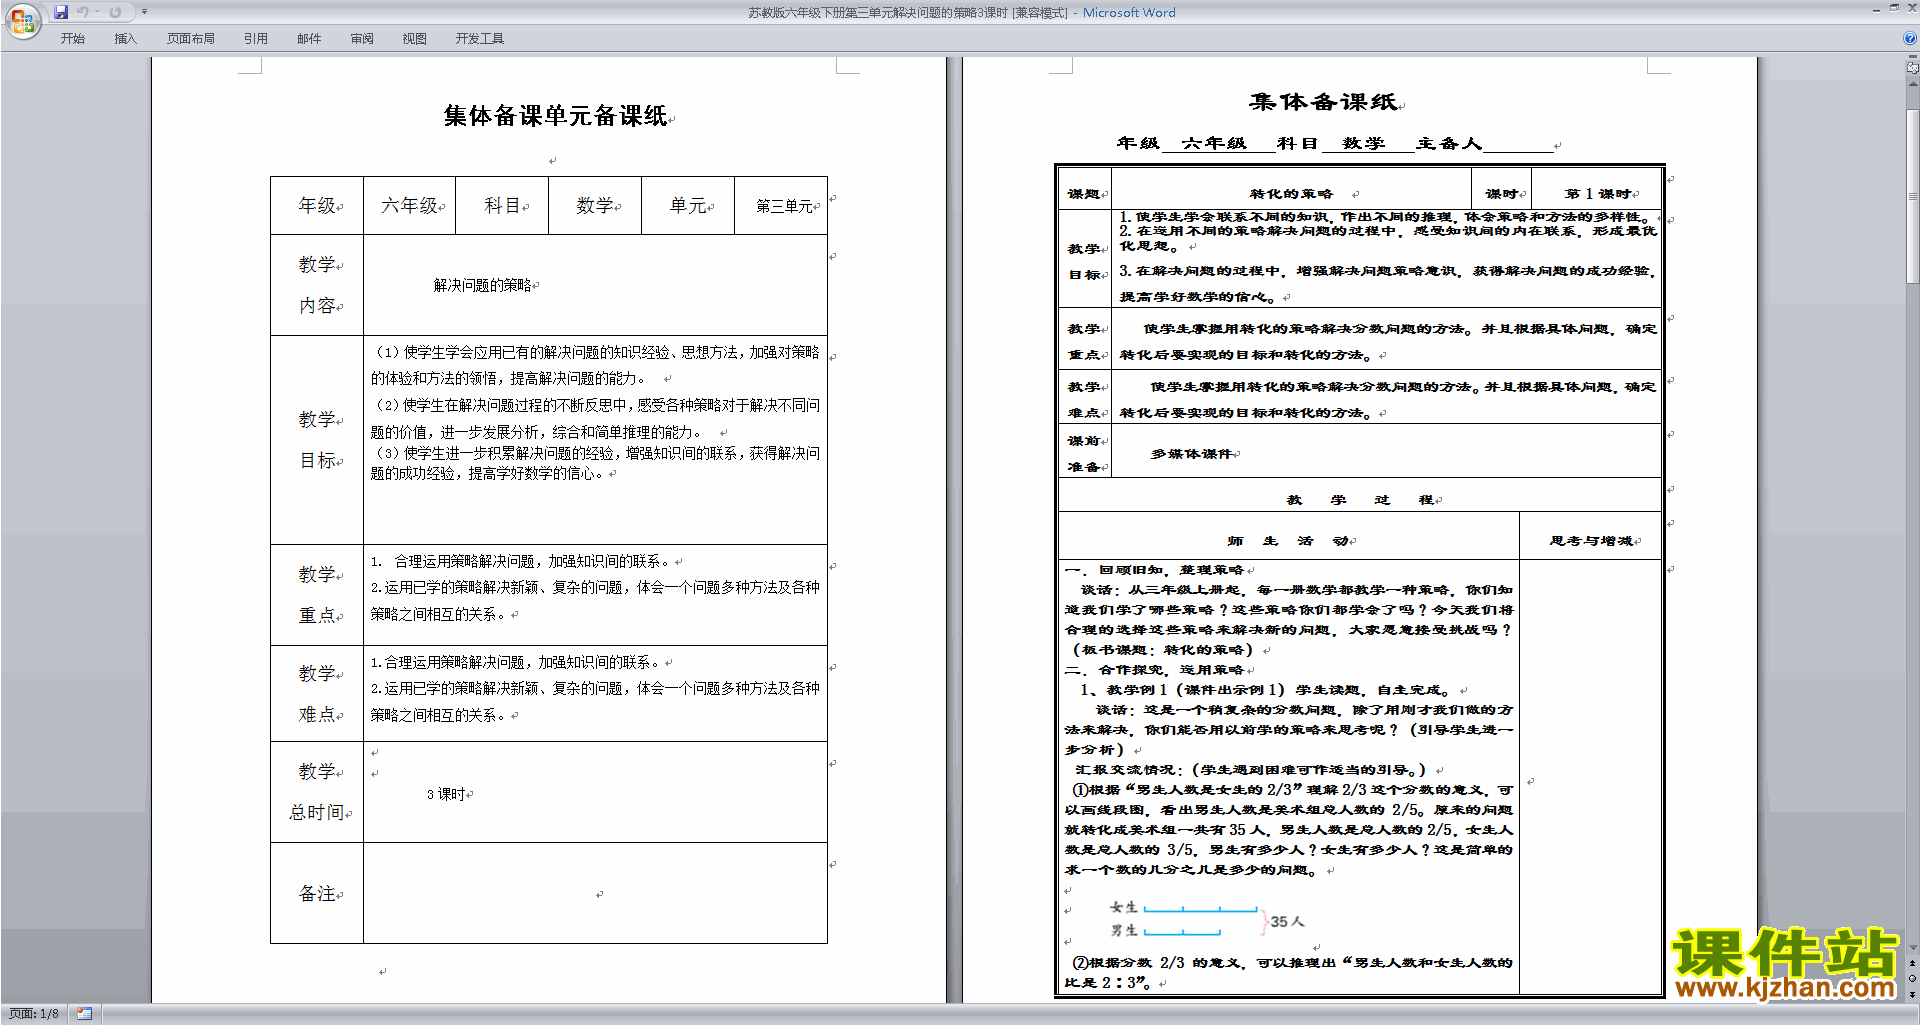
Task: Click the 数学 subject cell in left table
Action: click(x=595, y=206)
